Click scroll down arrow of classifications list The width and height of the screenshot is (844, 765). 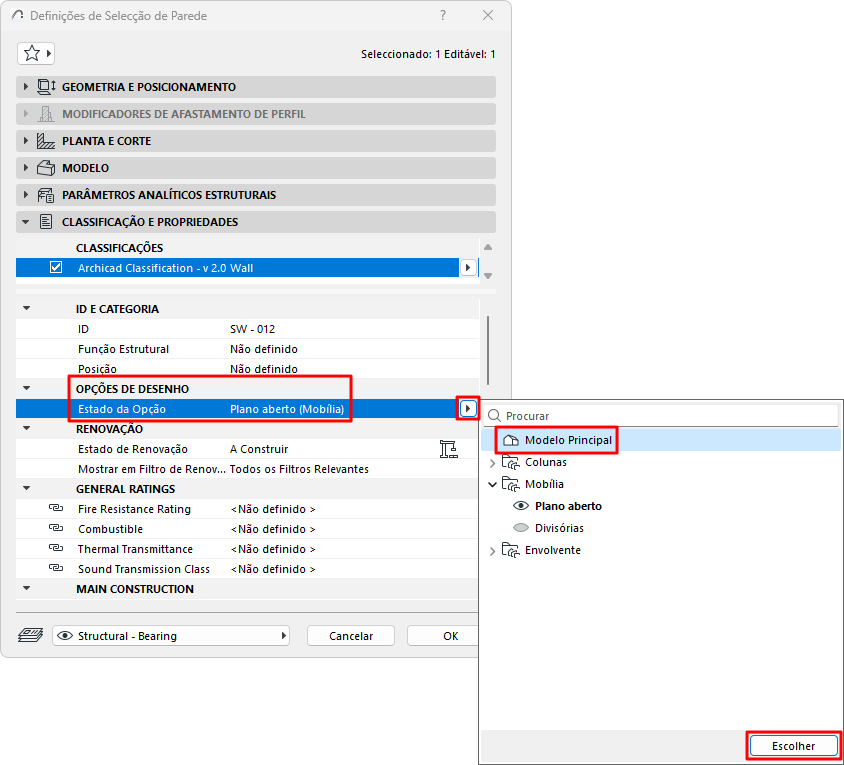point(488,276)
